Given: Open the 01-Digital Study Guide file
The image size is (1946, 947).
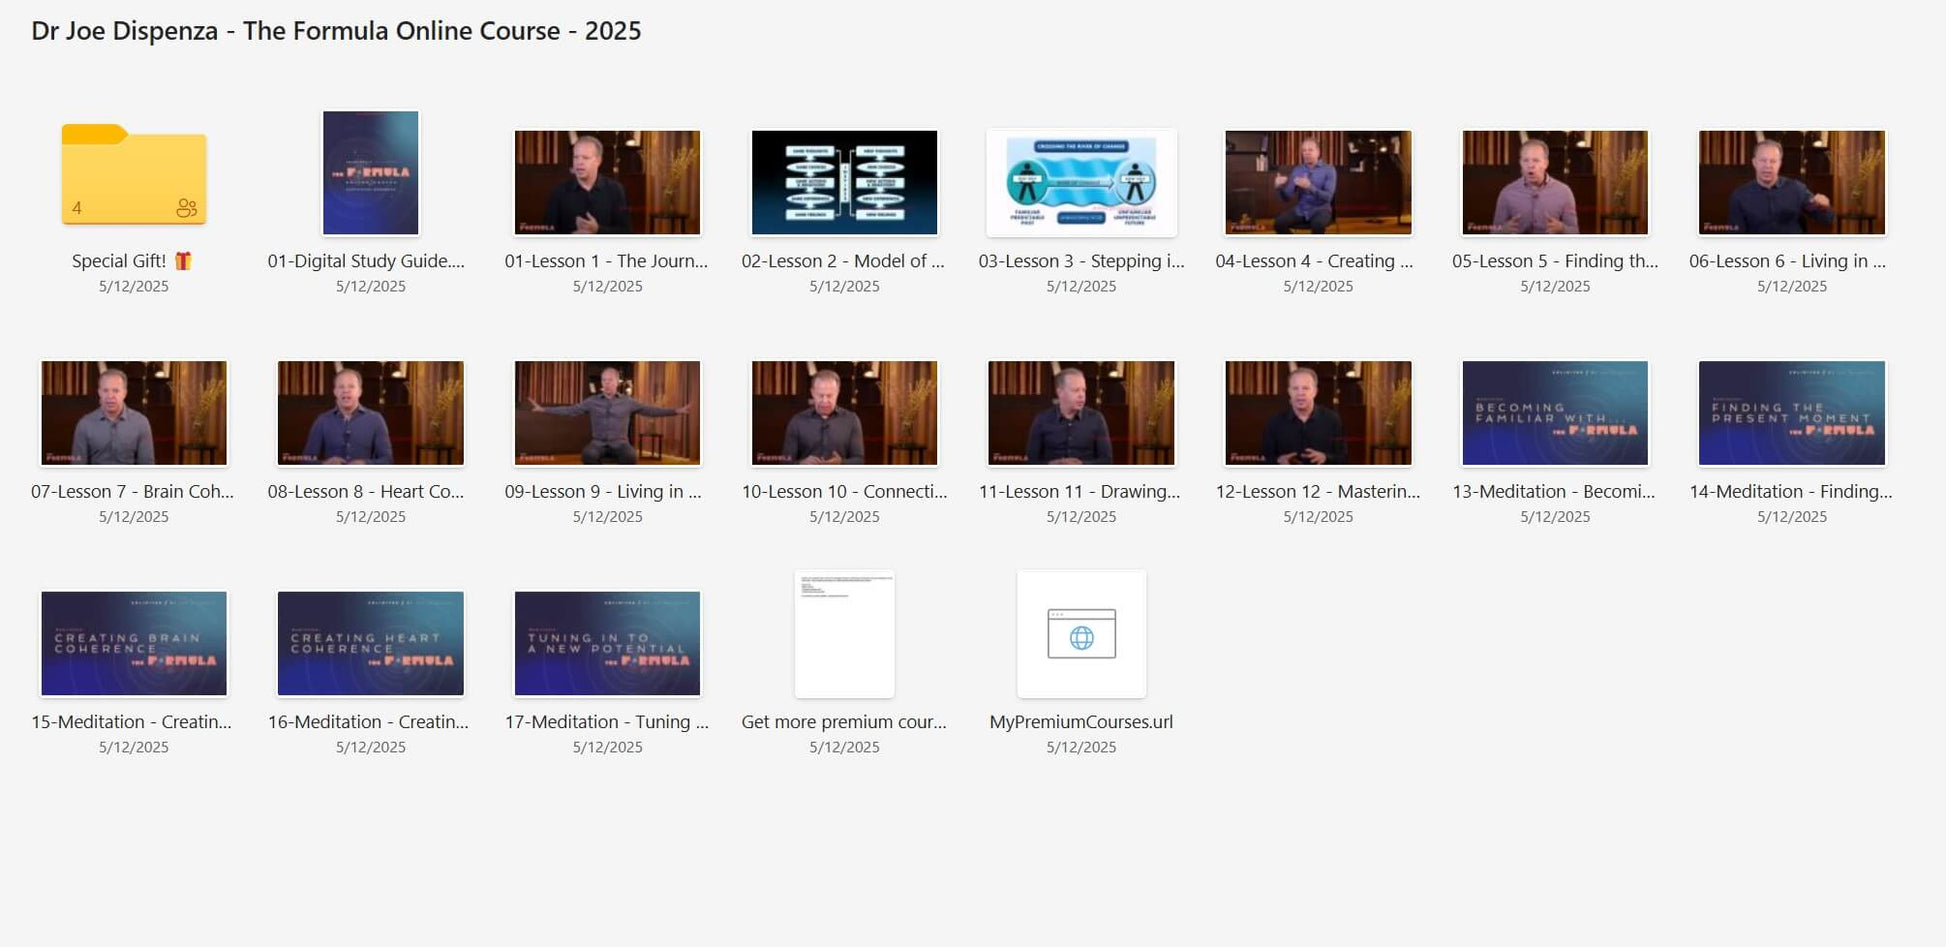Looking at the screenshot, I should coord(370,174).
